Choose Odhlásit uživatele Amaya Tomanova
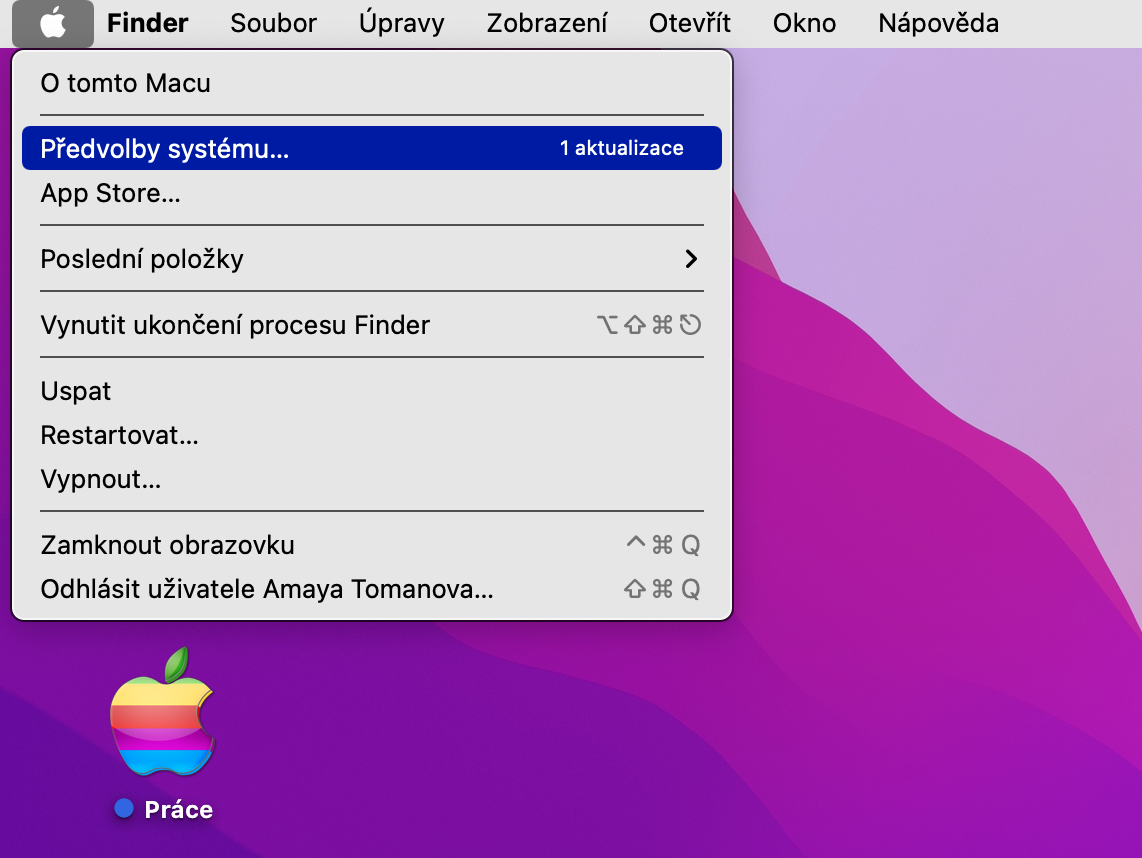This screenshot has height=858, width=1142. coord(371,589)
